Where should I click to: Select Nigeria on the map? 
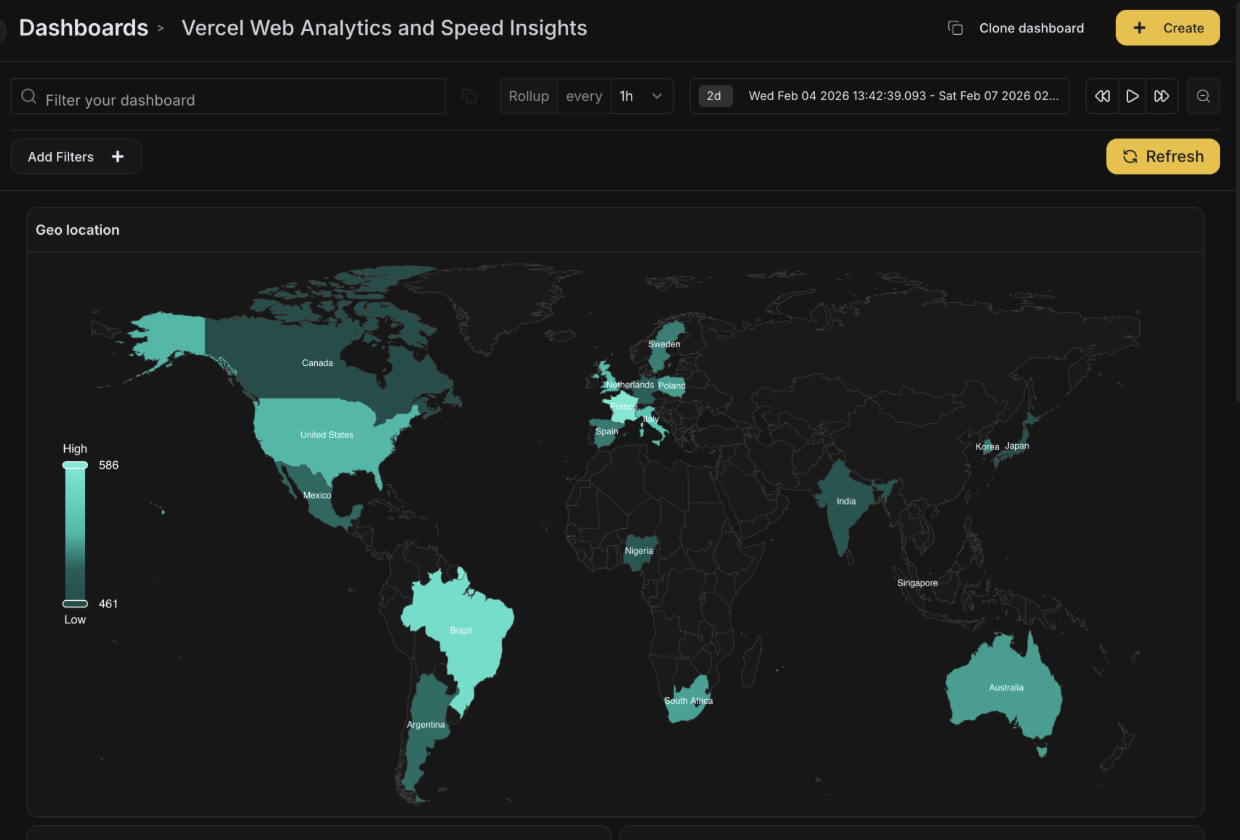639,551
